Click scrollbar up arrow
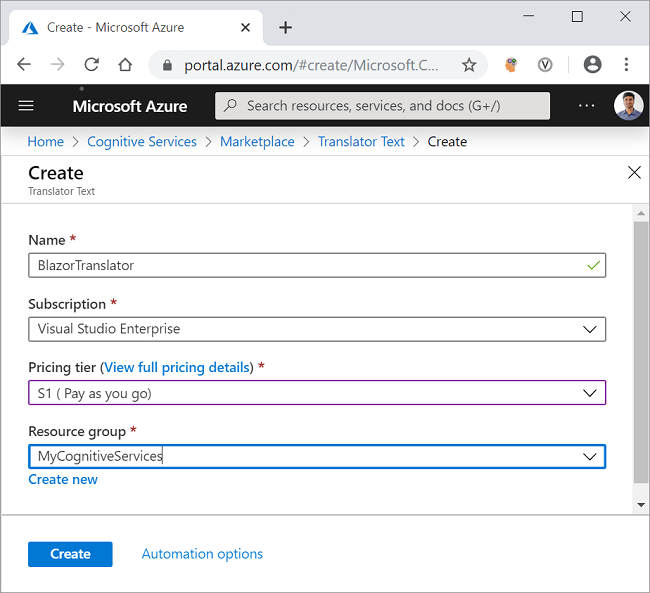Image resolution: width=650 pixels, height=593 pixels. click(x=641, y=213)
